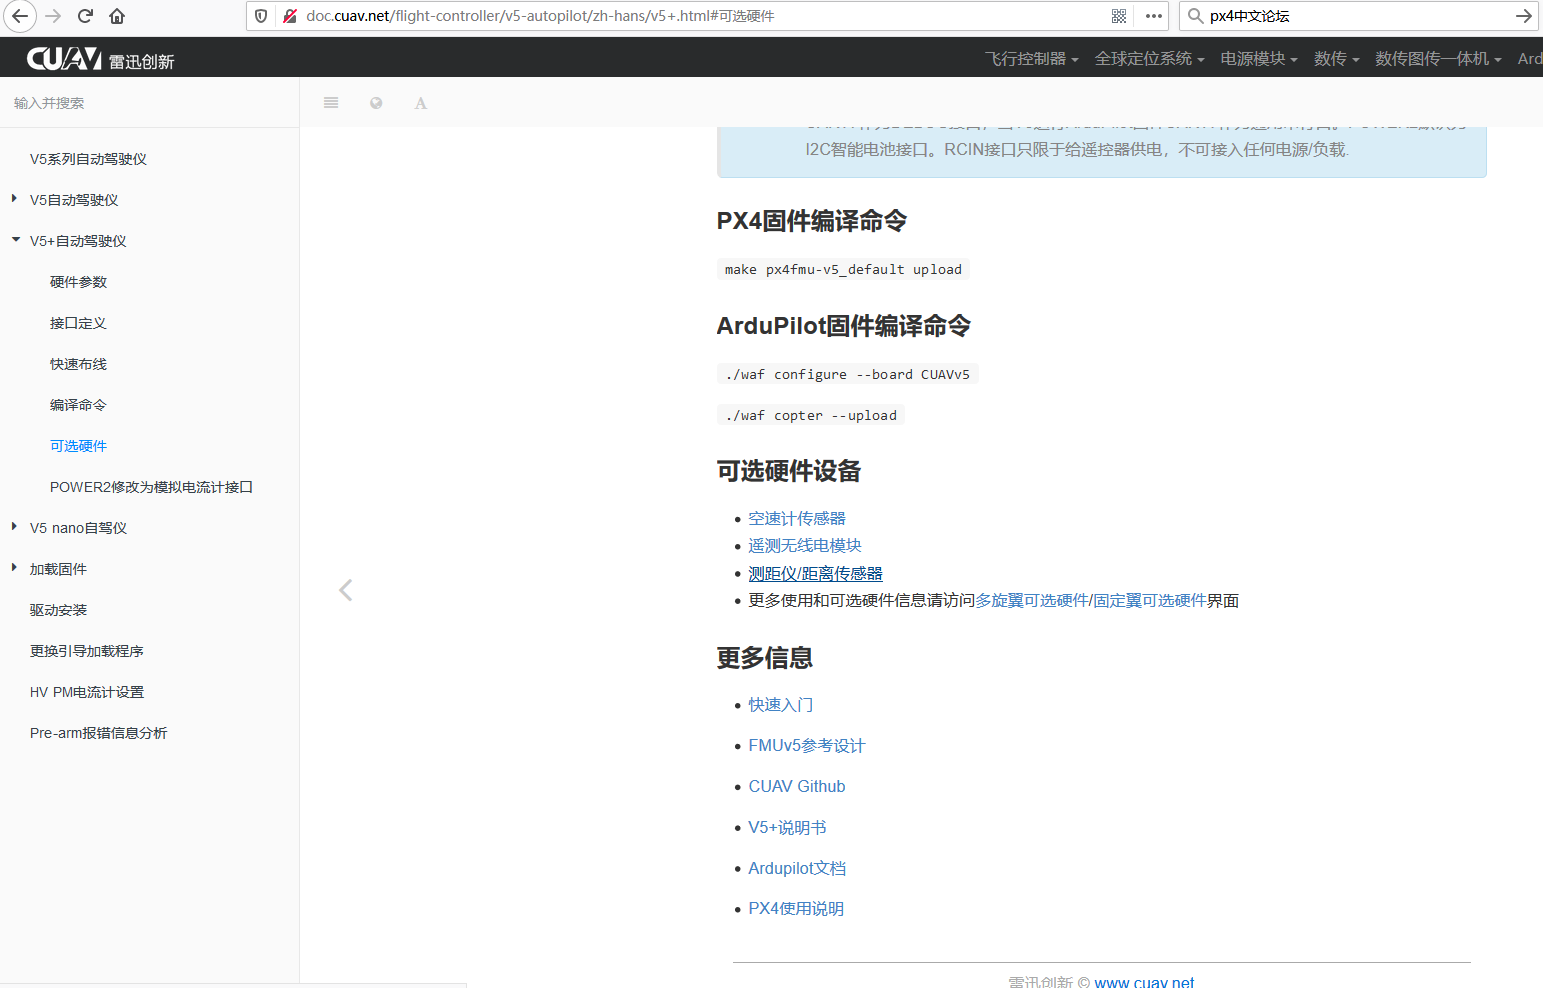Screen dimensions: 1543x988
Task: Open the 电源模块 dropdown menu
Action: 1259,59
